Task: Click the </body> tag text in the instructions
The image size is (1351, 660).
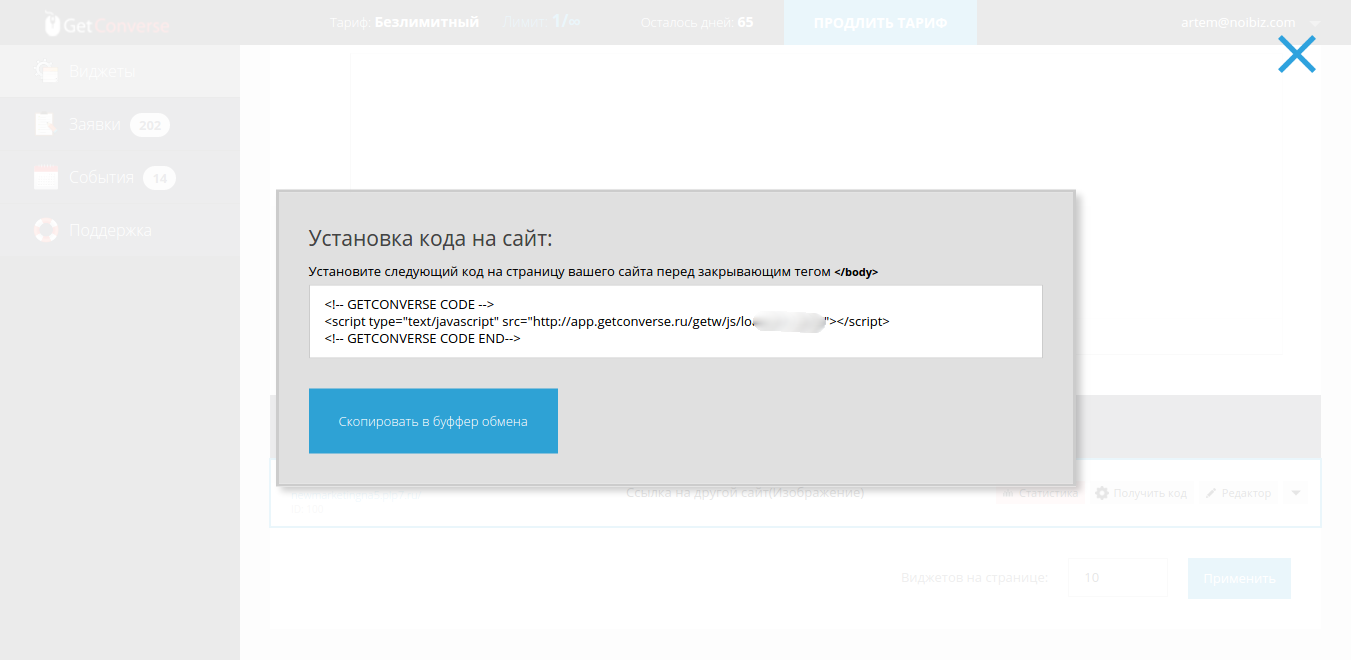Action: tap(856, 272)
